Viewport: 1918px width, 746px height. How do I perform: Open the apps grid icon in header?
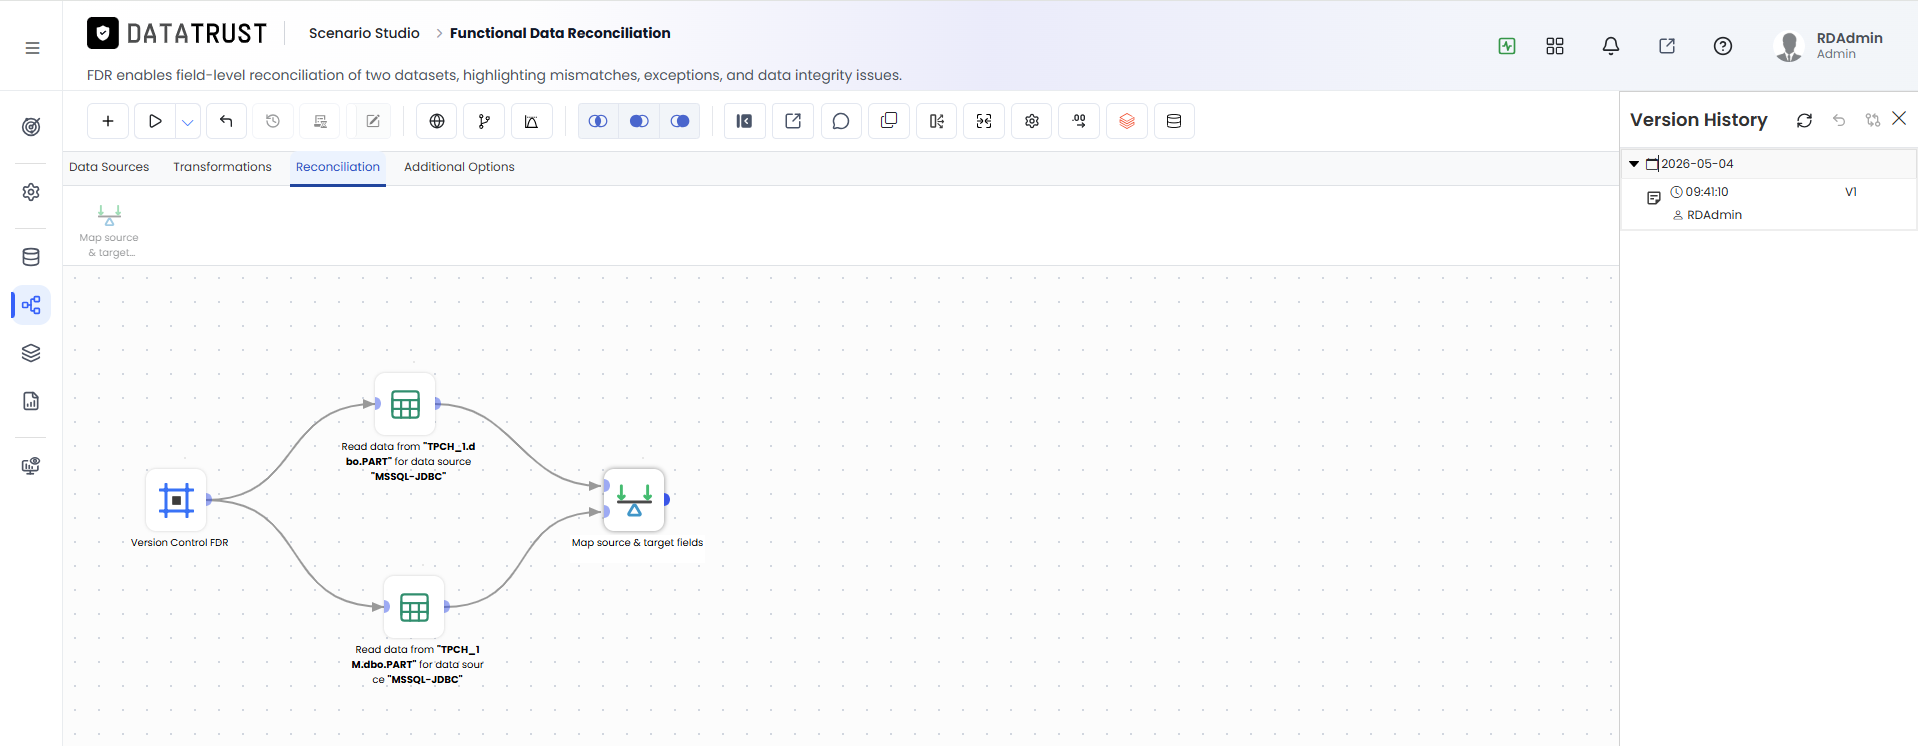click(1555, 46)
